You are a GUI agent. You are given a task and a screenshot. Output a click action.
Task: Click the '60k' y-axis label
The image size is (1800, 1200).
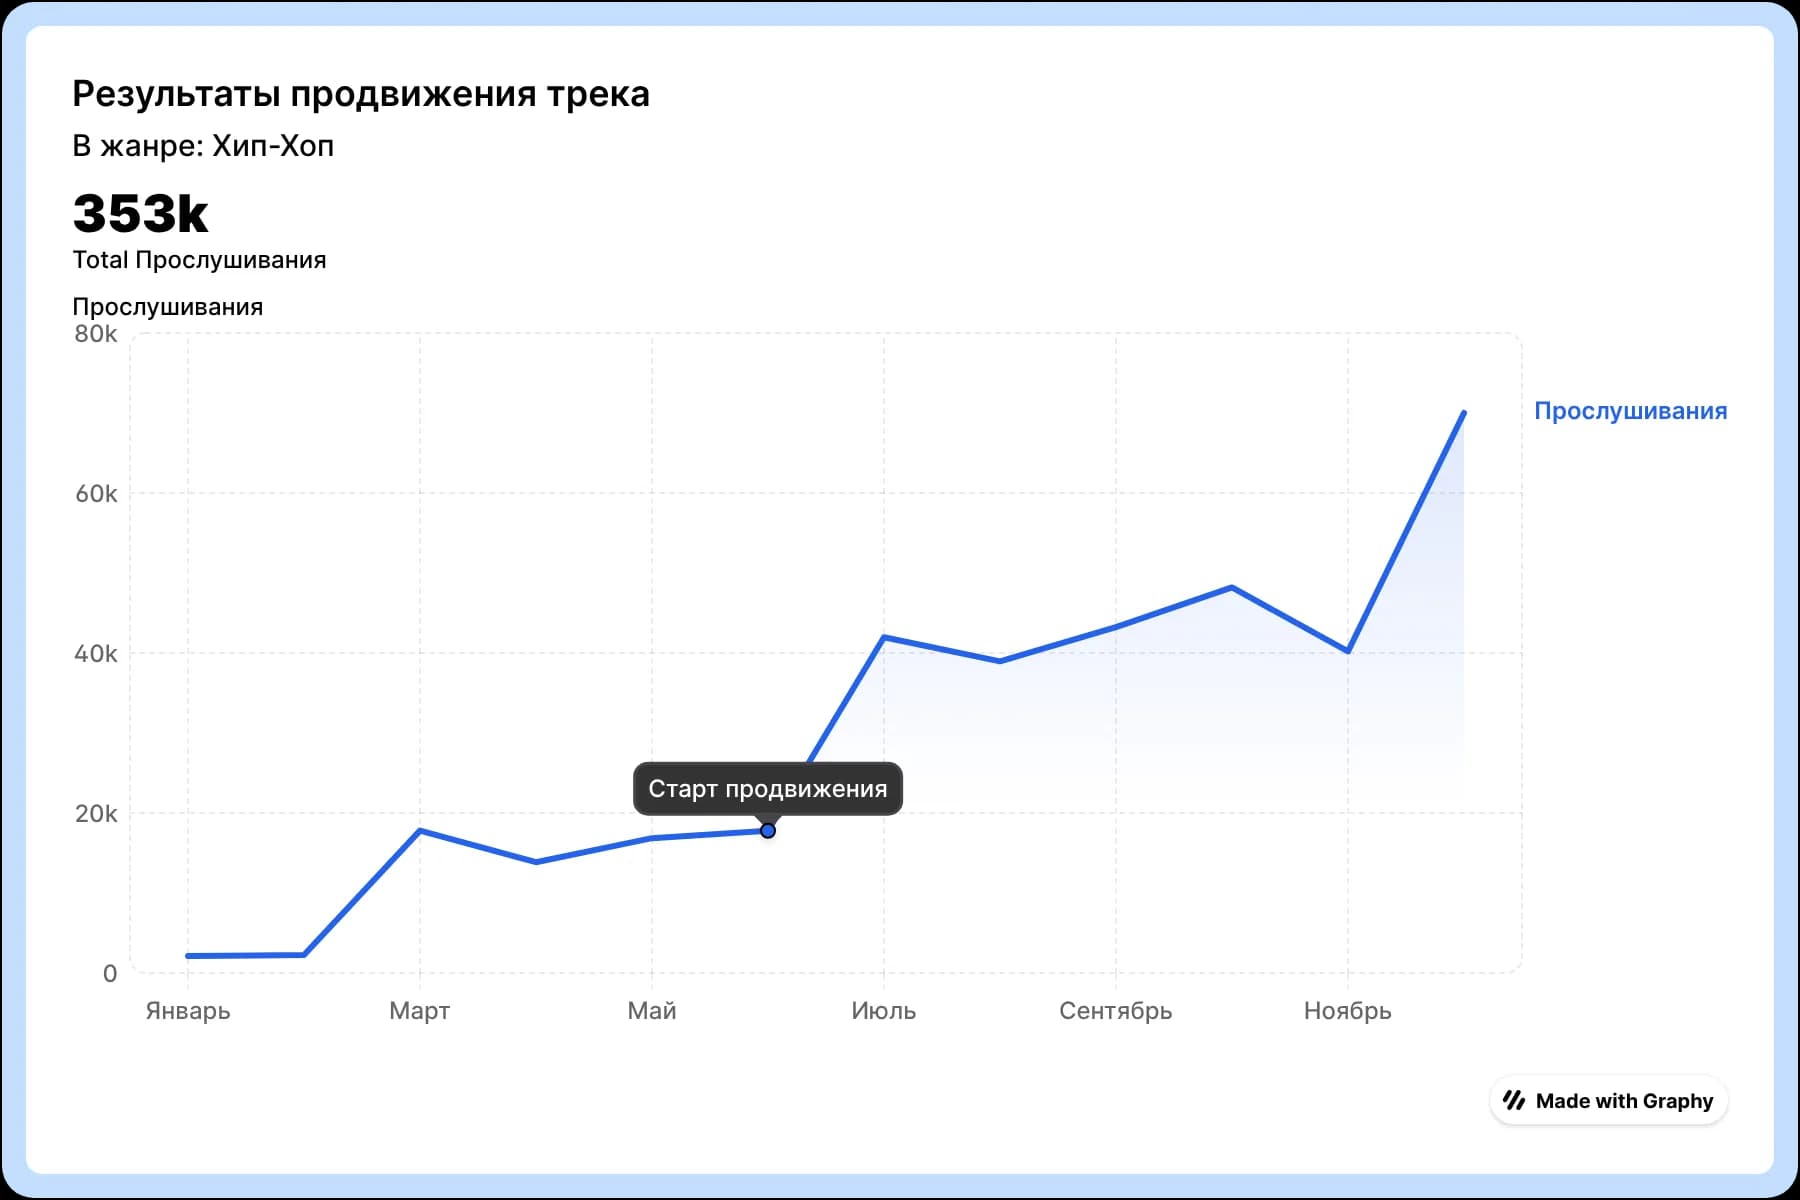[96, 494]
